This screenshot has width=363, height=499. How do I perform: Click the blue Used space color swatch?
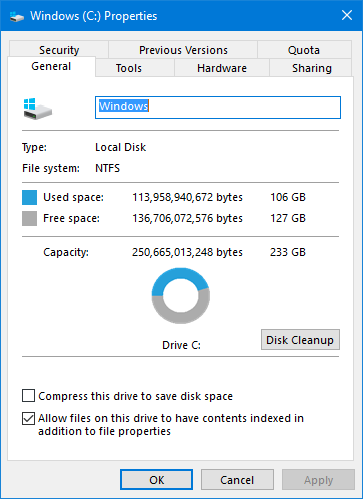pos(29,197)
